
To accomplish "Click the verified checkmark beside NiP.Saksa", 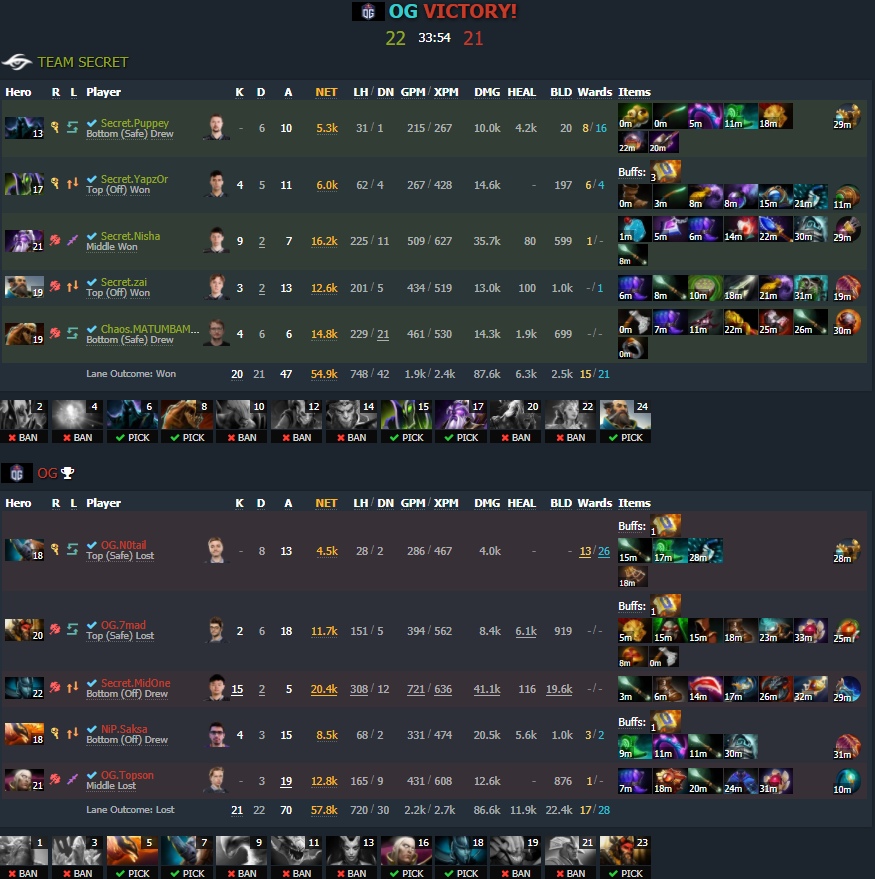I will pos(92,729).
